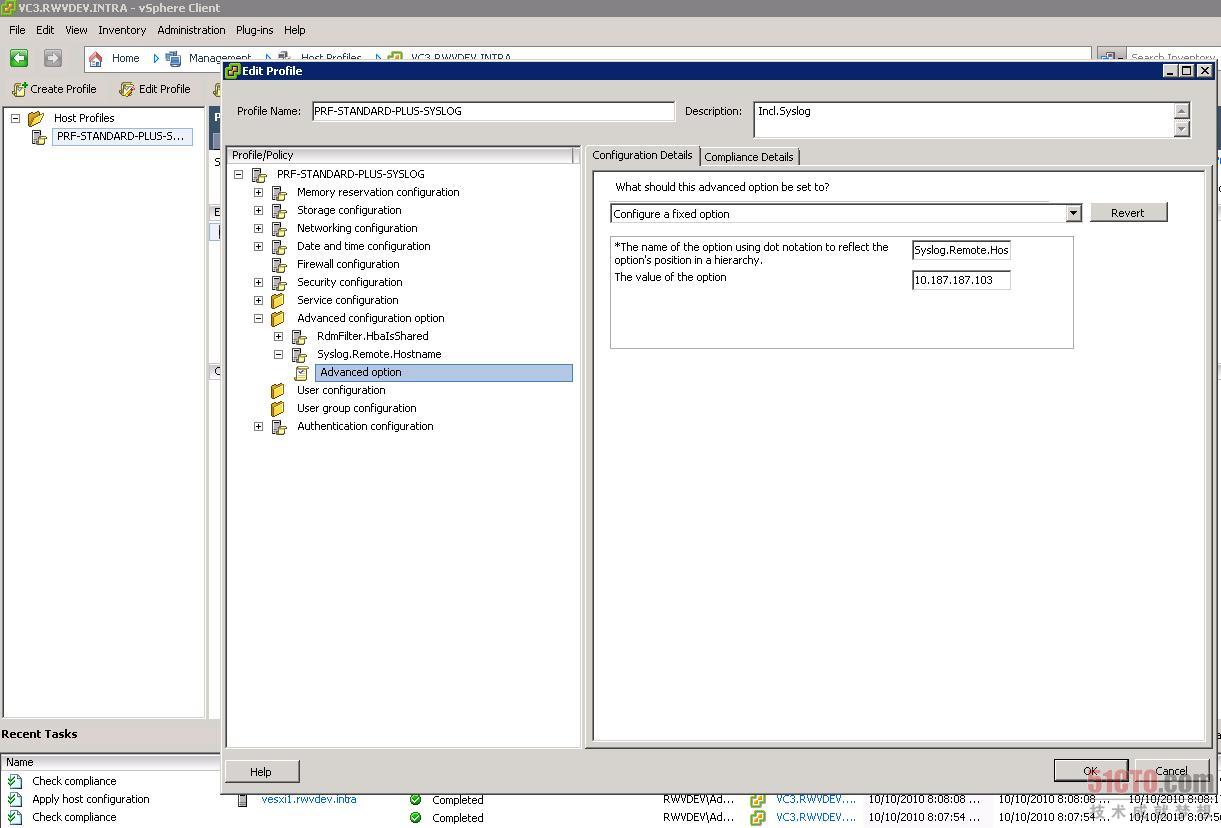Image resolution: width=1221 pixels, height=828 pixels.
Task: Select 'Firewall configuration' tree row
Action: pos(348,264)
